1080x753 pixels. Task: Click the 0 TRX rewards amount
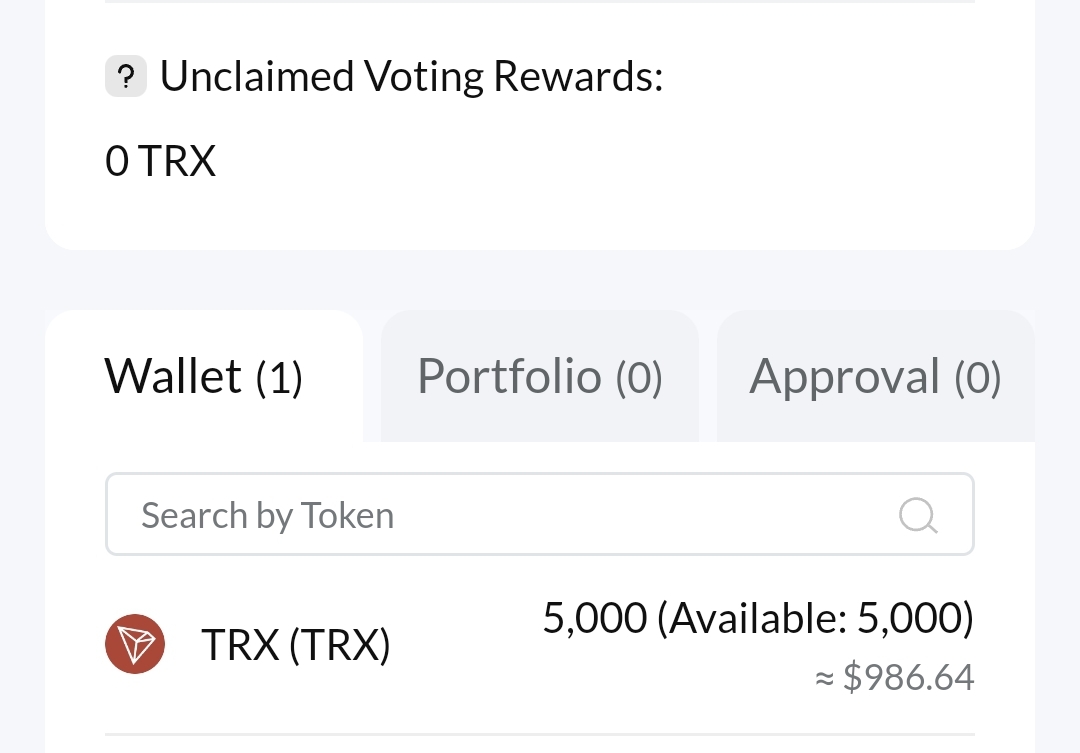160,161
